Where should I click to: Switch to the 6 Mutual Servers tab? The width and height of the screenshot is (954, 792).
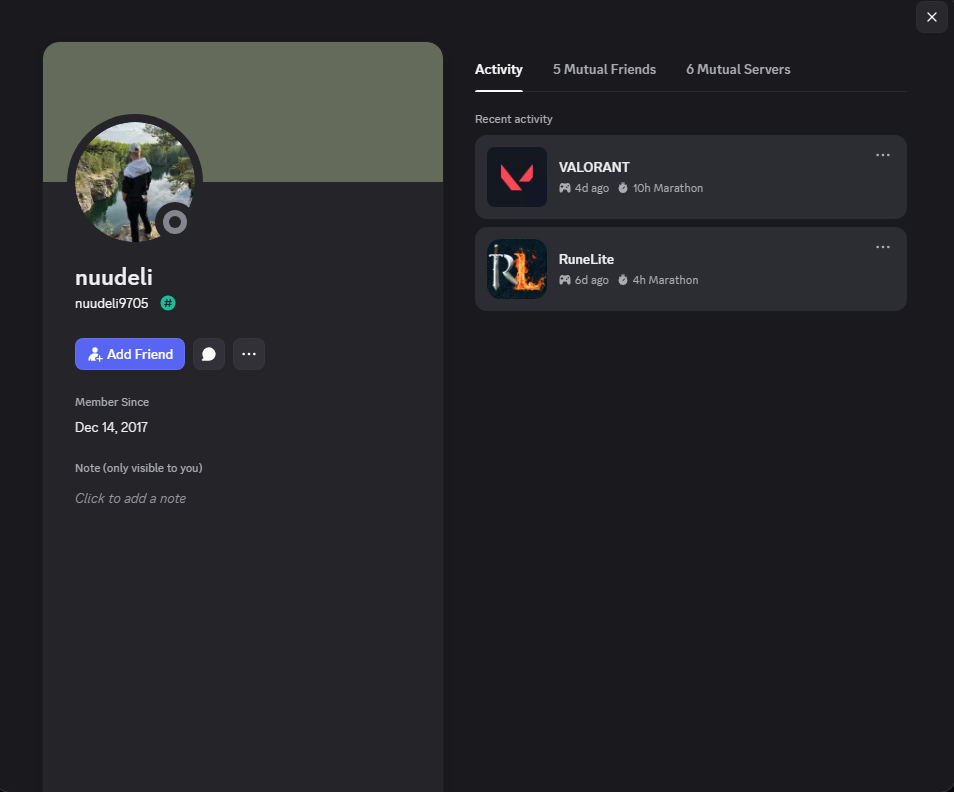738,69
